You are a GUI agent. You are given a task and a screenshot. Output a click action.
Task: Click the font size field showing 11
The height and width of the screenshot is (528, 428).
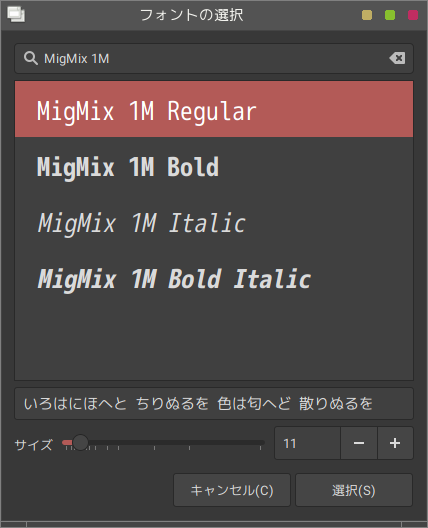pyautogui.click(x=307, y=443)
